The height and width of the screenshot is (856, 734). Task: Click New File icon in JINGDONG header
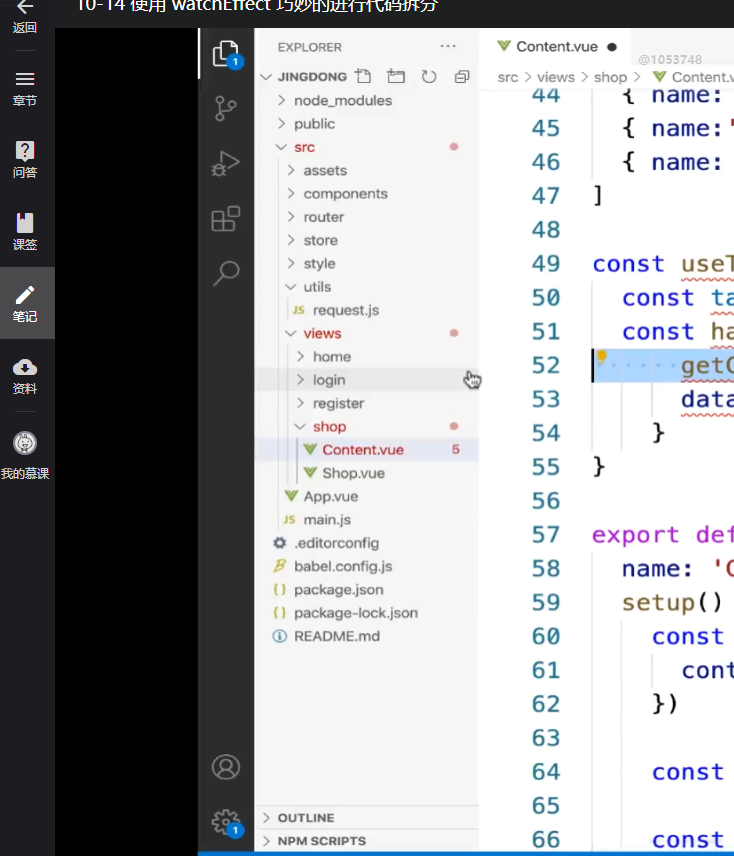click(363, 76)
